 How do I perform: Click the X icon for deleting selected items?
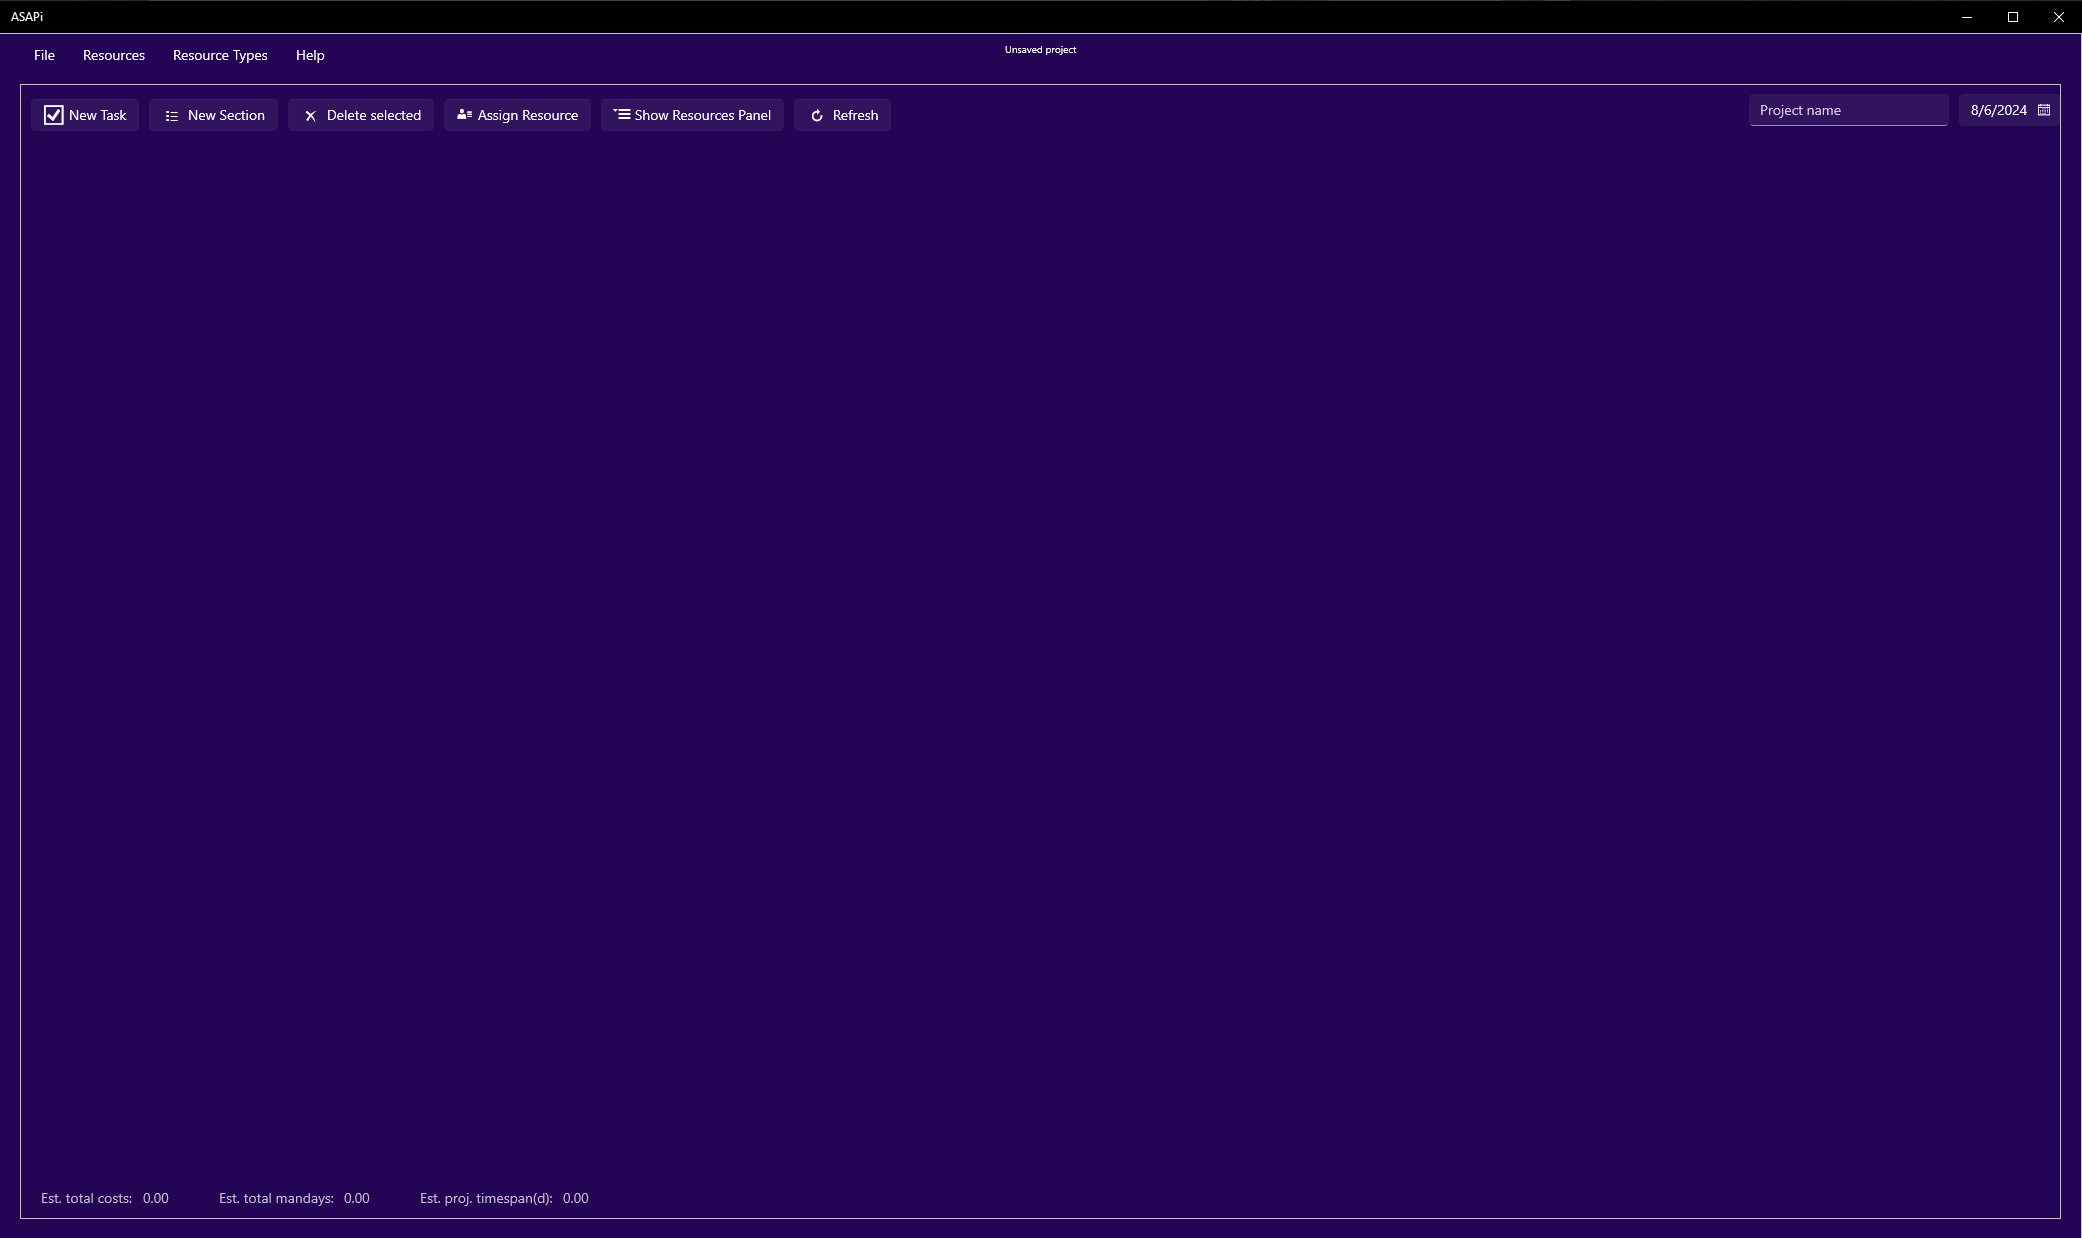coord(310,115)
